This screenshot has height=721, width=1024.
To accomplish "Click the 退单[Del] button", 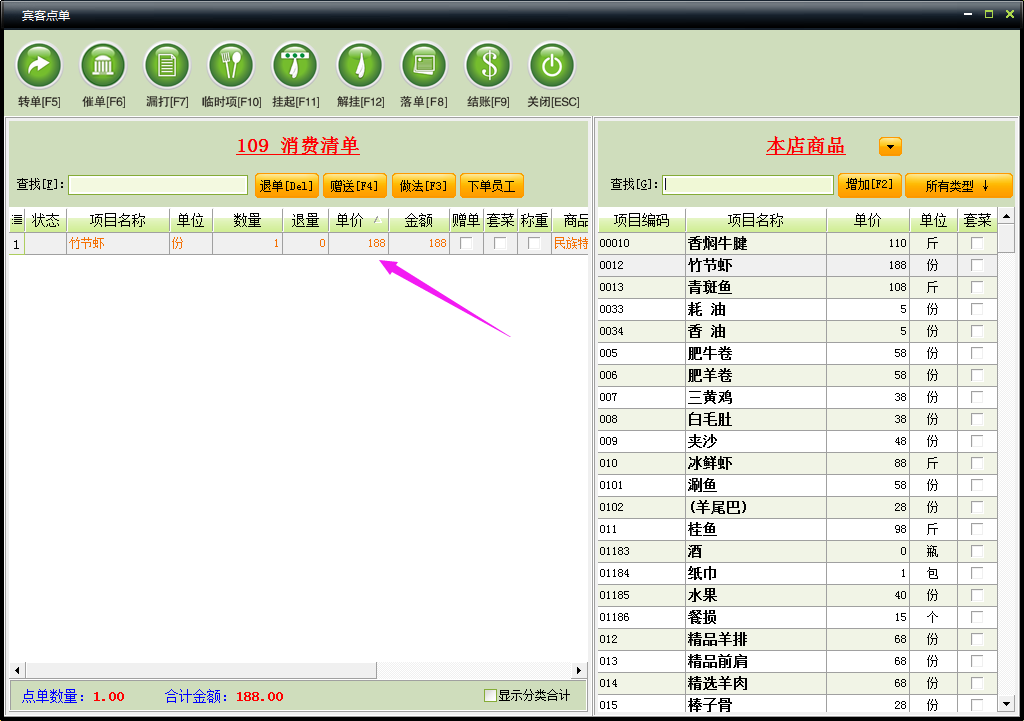I will [287, 186].
